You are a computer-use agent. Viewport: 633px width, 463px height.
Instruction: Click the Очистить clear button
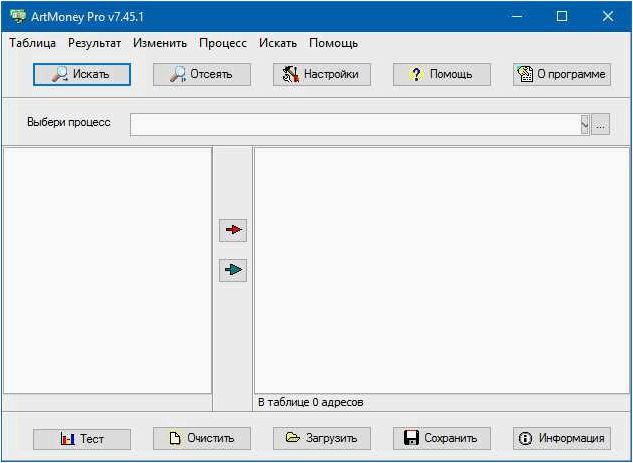(x=201, y=438)
